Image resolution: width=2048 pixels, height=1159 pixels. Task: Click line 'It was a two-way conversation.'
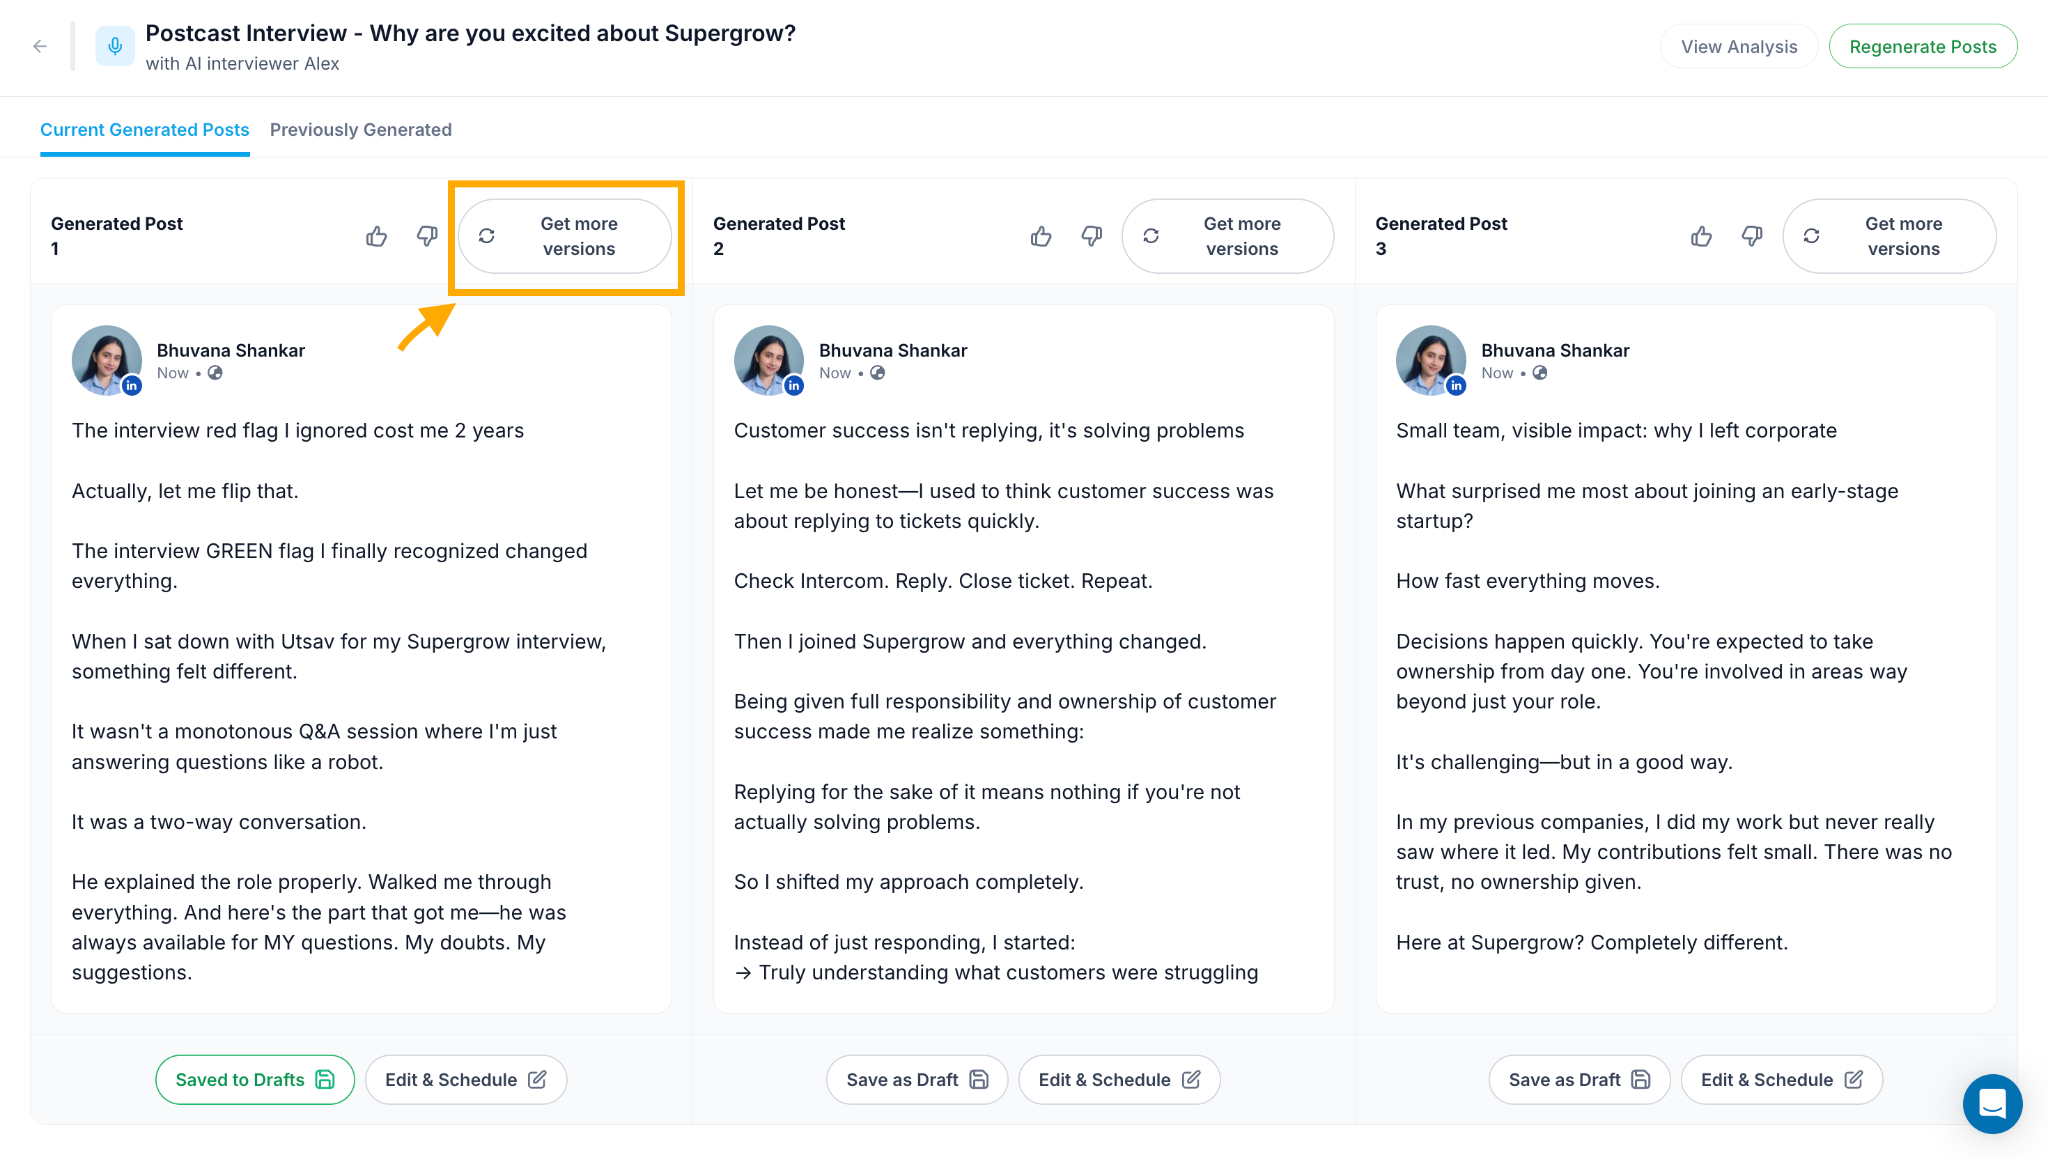219,822
